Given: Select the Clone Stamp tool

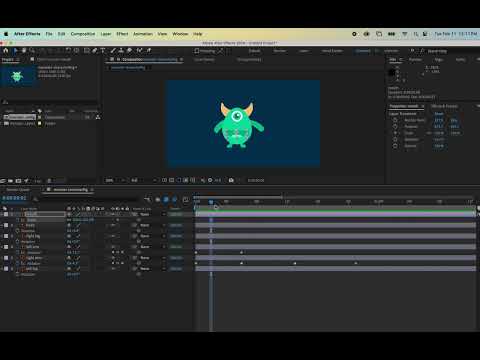Looking at the screenshot, I should pyautogui.click(x=121, y=51).
